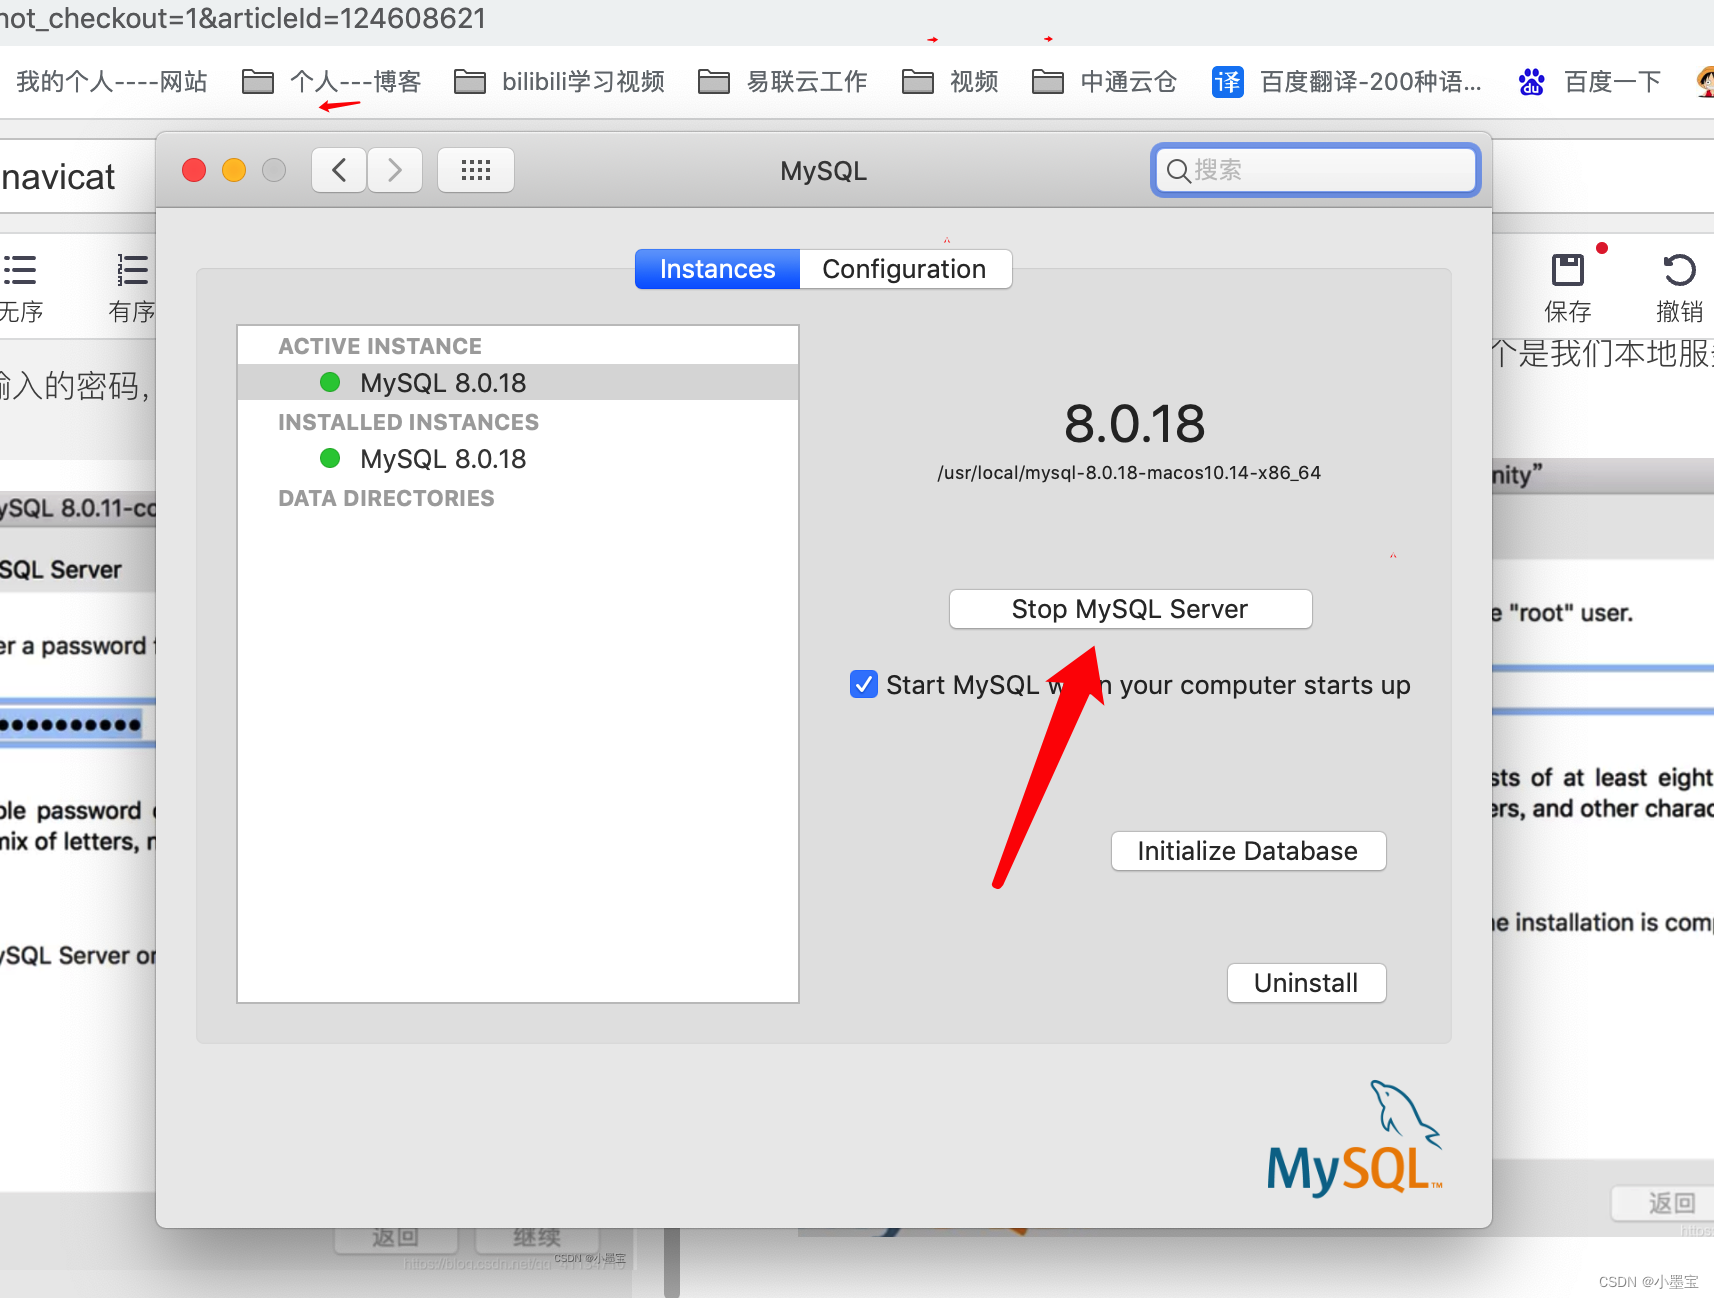1714x1298 pixels.
Task: Click the back arrow in the MySQL preferences toolbar
Action: pos(339,170)
